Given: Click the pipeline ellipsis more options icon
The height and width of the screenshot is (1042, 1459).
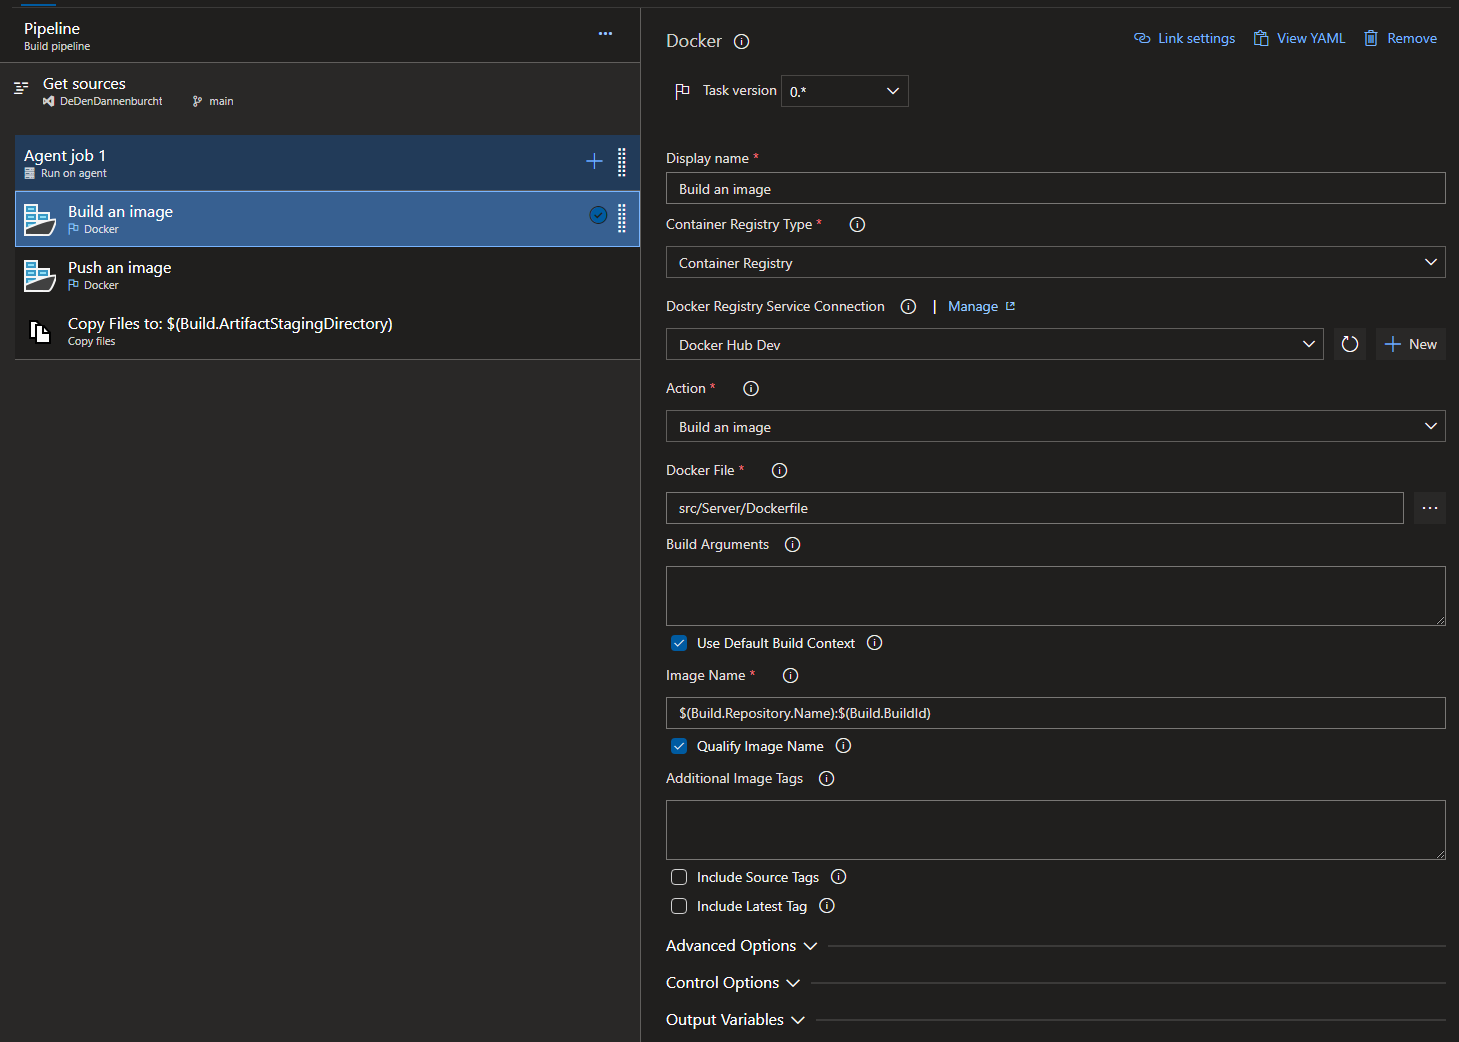Looking at the screenshot, I should pos(605,34).
